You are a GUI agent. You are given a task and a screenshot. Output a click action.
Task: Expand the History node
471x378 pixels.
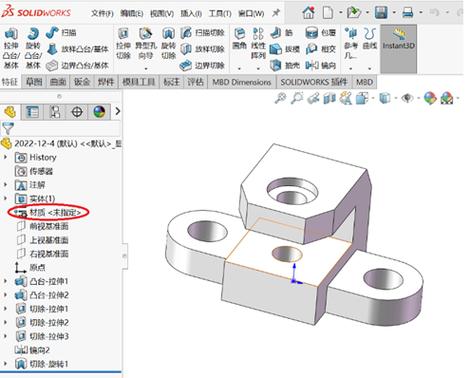coord(5,157)
